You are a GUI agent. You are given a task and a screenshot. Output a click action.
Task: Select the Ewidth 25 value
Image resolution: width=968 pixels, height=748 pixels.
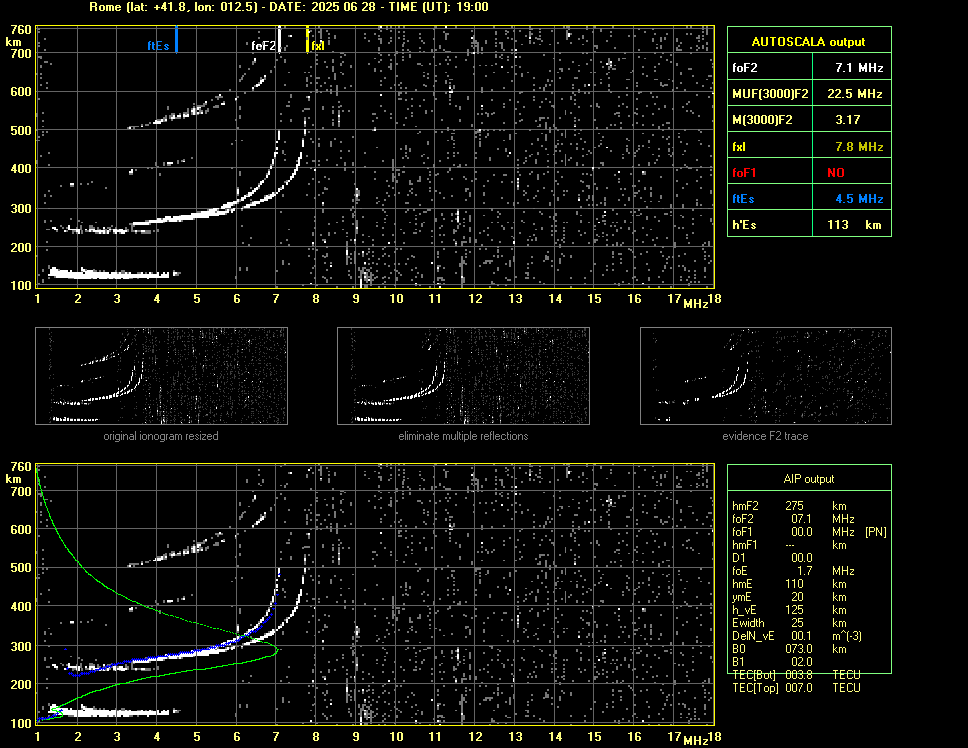click(x=797, y=623)
